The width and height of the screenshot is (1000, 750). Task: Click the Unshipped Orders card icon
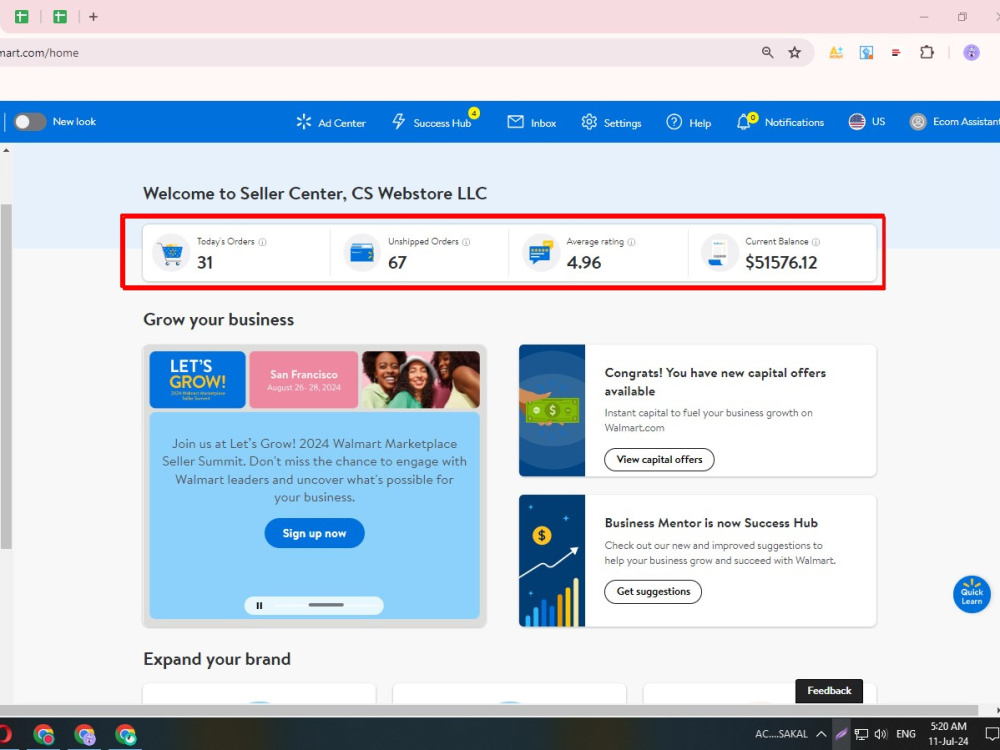click(x=362, y=253)
